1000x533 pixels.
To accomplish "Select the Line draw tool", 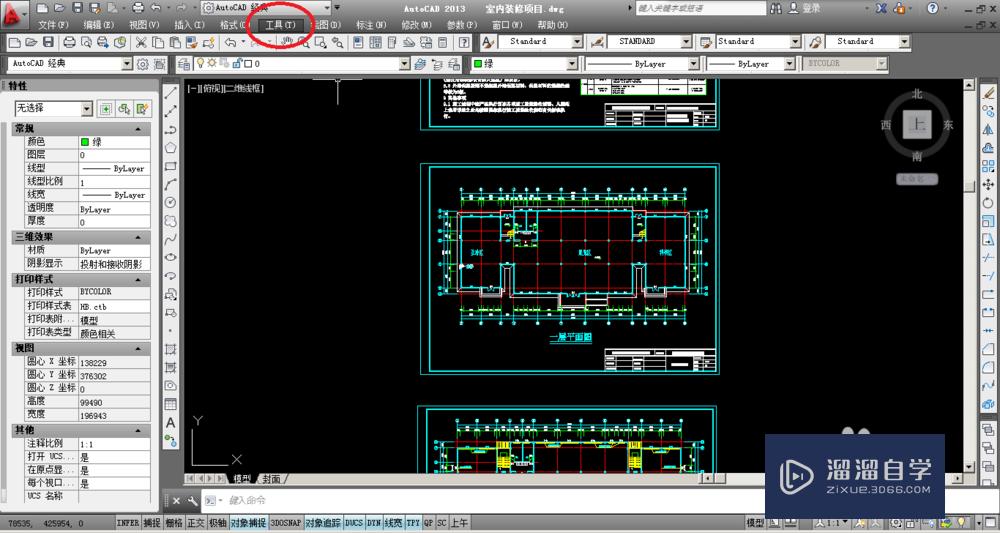I will (171, 92).
